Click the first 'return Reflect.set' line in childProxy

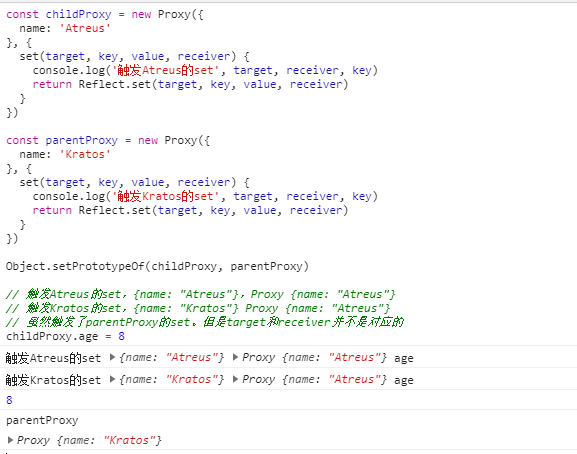(x=190, y=84)
